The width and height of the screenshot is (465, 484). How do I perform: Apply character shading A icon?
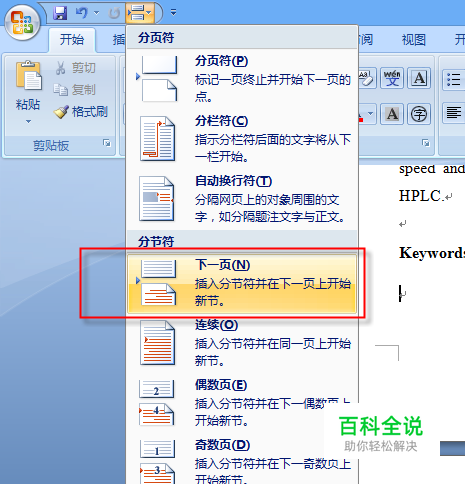392,114
